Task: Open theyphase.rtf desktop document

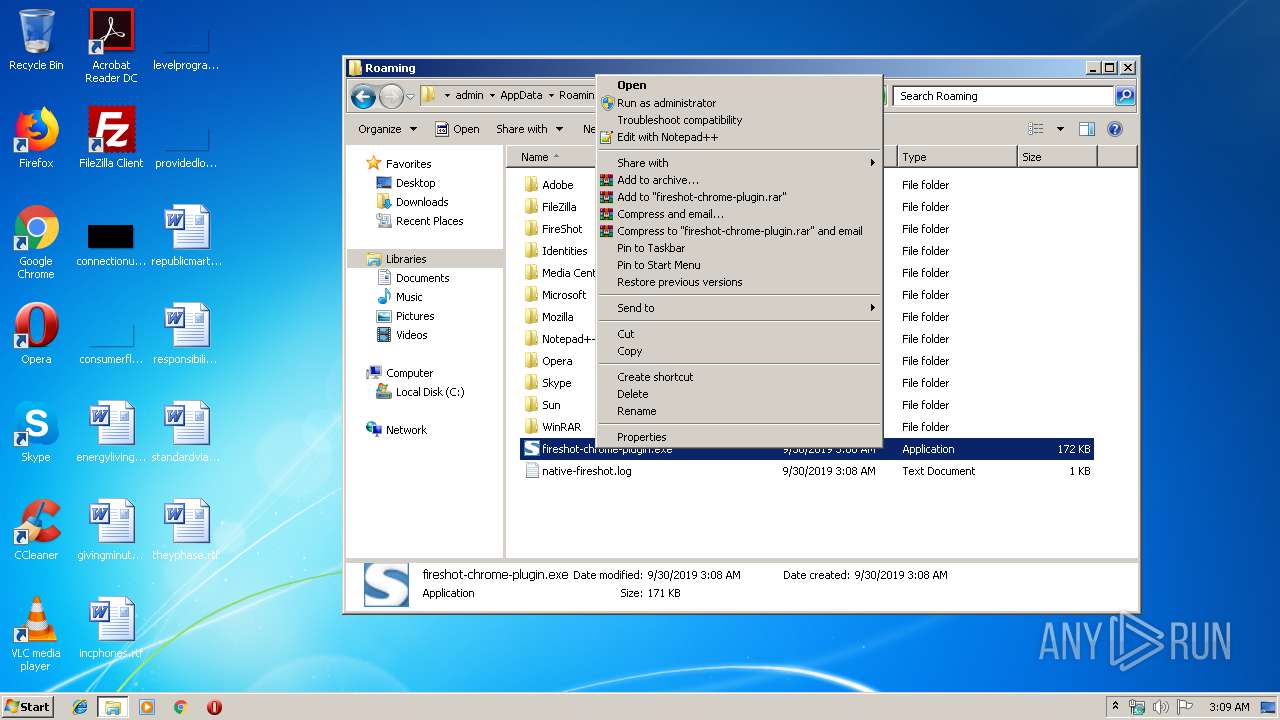Action: 187,530
